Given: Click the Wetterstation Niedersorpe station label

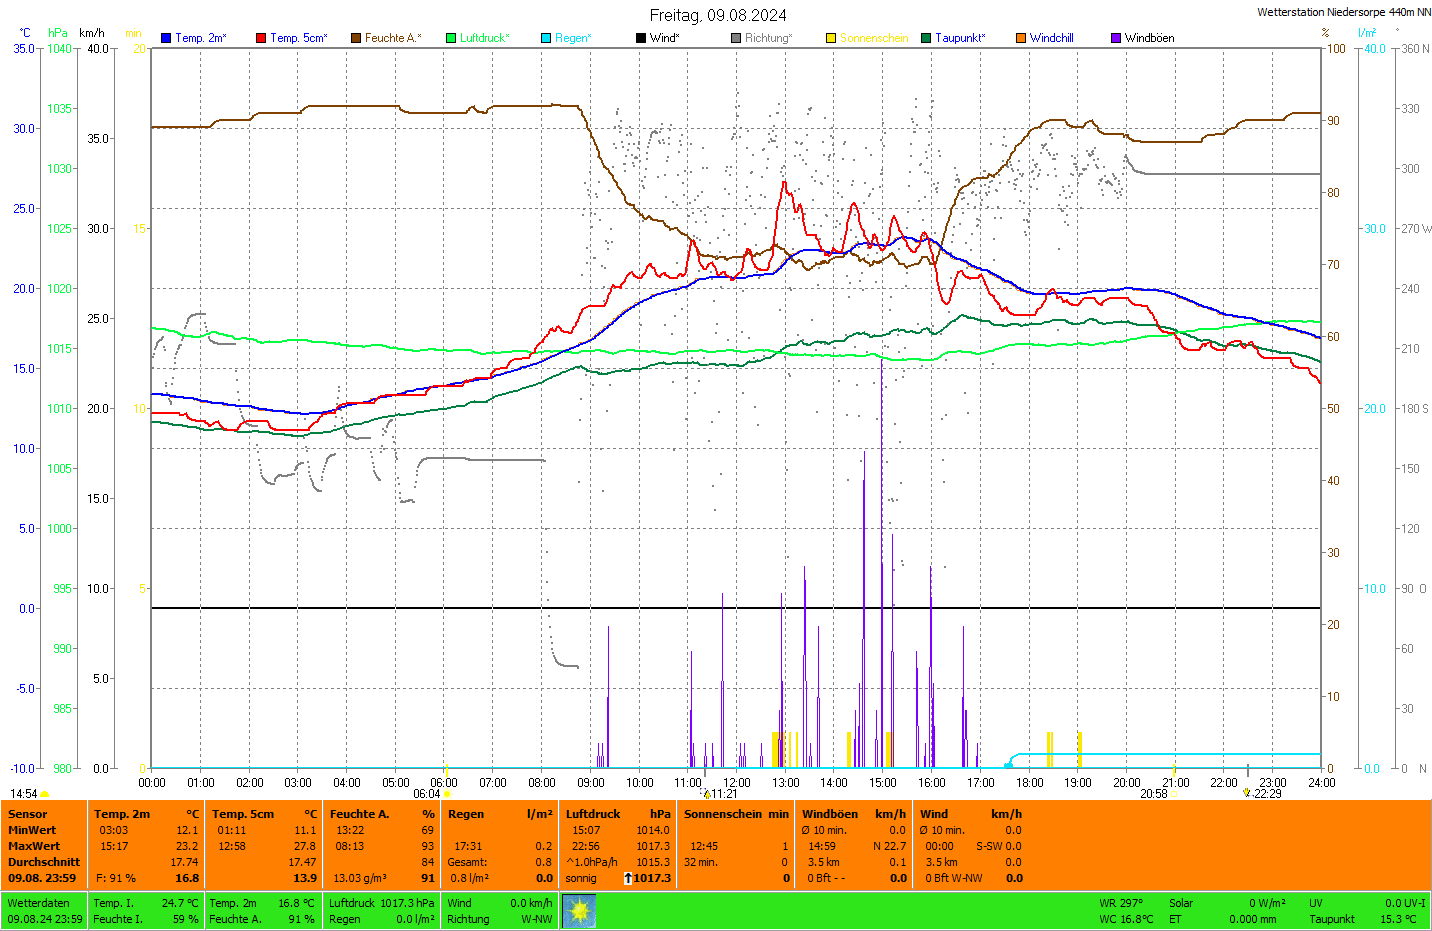Looking at the screenshot, I should (x=1343, y=12).
